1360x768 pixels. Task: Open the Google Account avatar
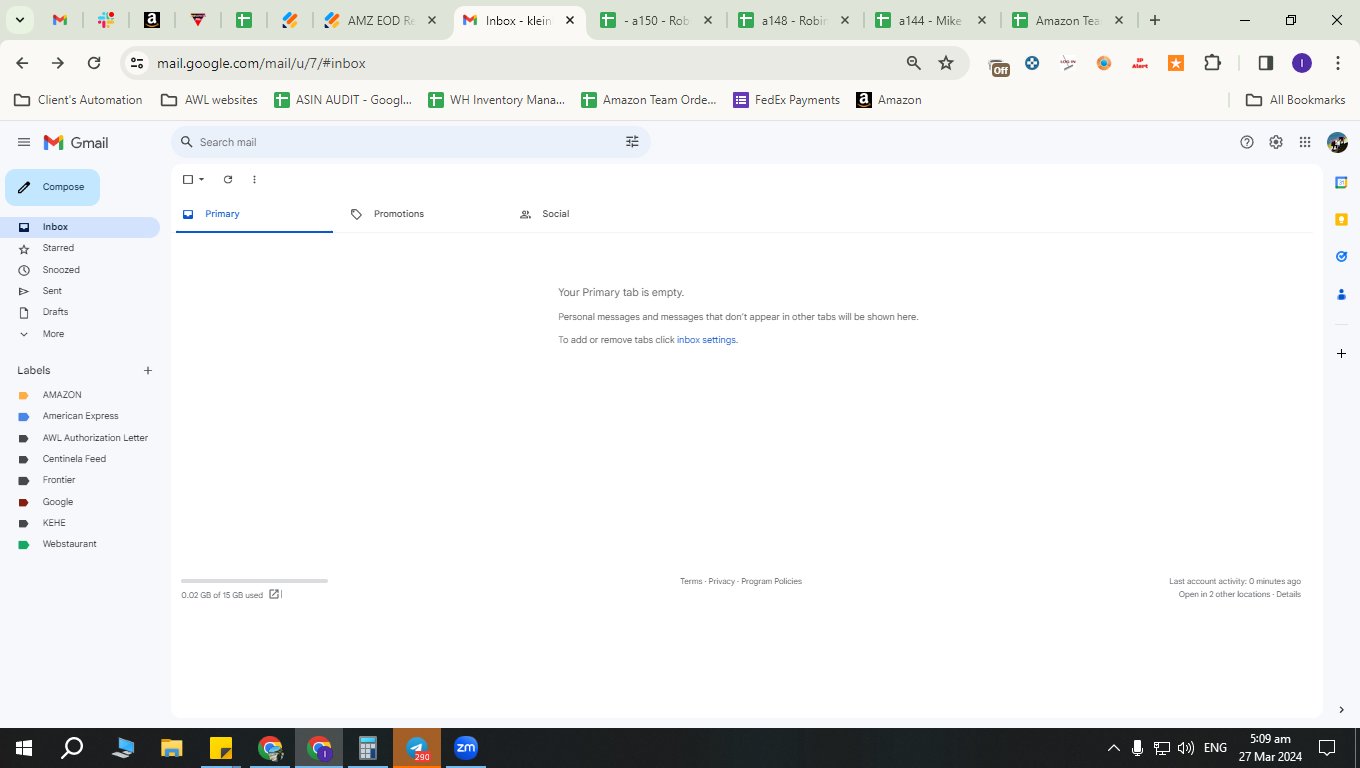tap(1337, 142)
